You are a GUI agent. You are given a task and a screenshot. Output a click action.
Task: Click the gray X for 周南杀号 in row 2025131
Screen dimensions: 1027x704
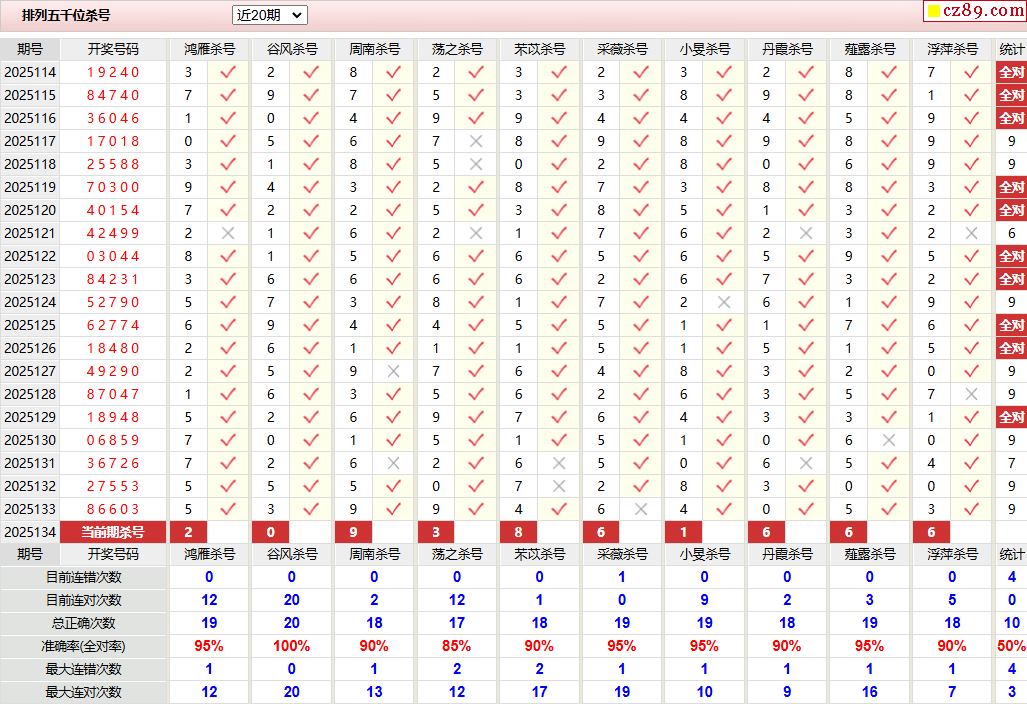[x=393, y=463]
